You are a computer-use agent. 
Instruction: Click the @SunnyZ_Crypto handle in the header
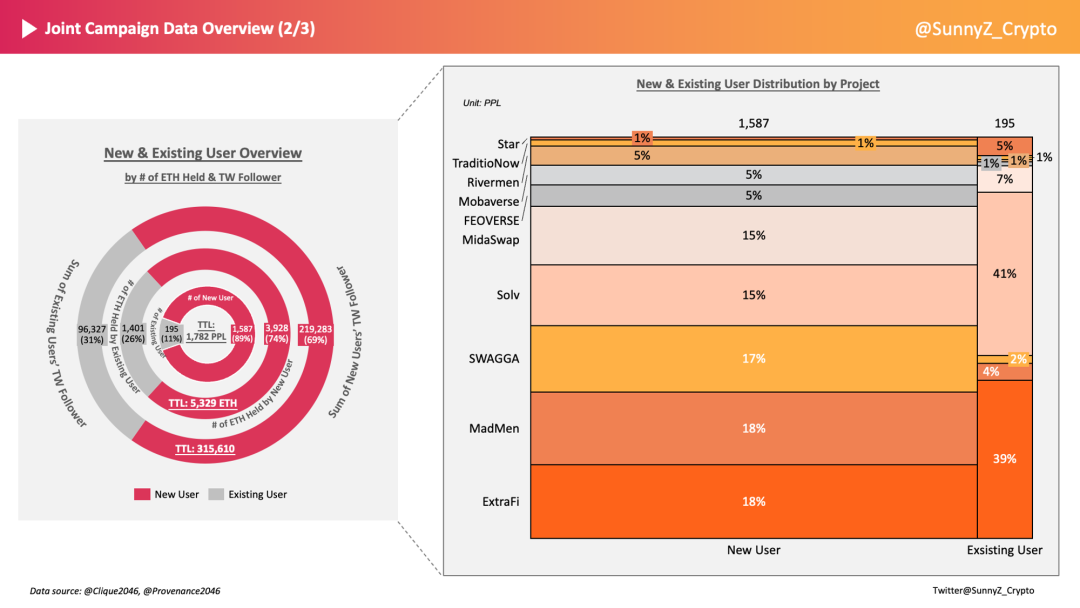(985, 29)
